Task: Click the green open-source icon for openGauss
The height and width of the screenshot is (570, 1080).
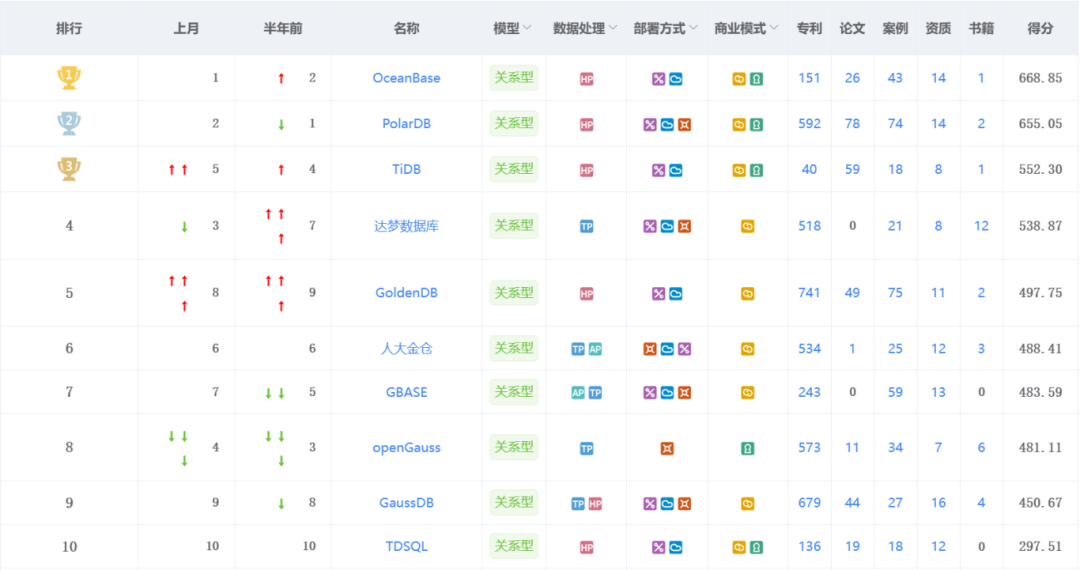Action: (747, 448)
